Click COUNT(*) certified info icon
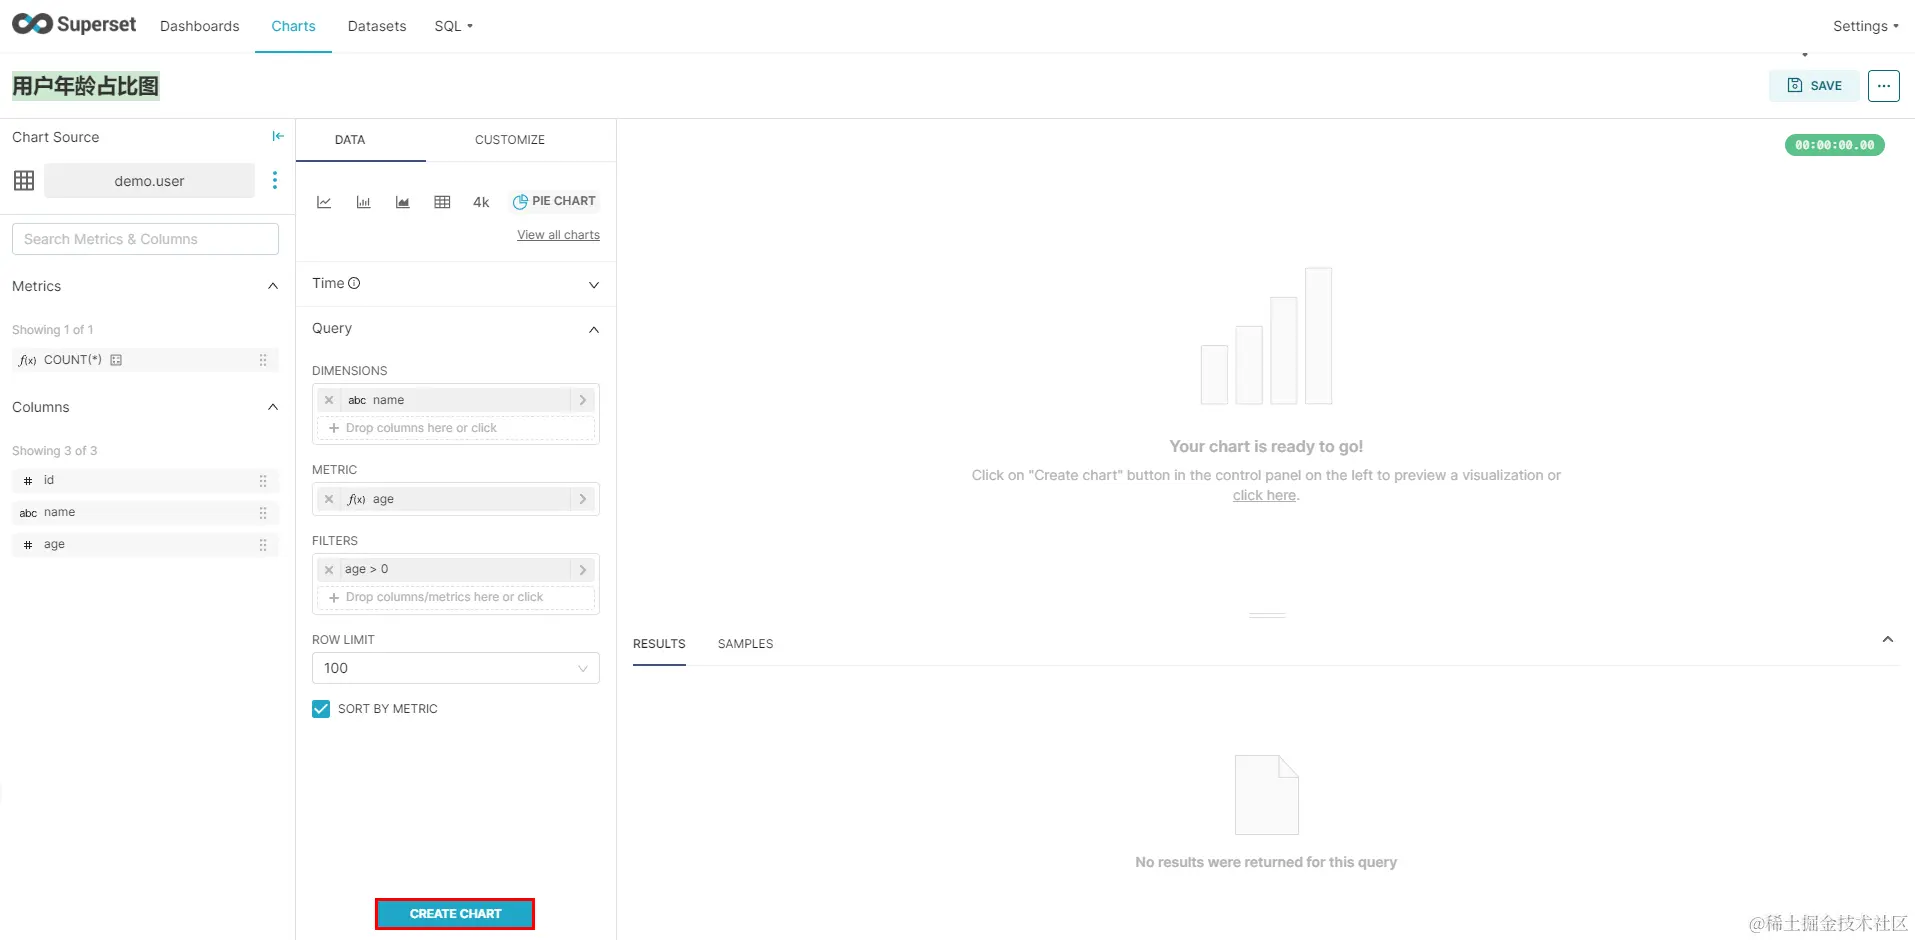This screenshot has height=940, width=1915. 116,360
